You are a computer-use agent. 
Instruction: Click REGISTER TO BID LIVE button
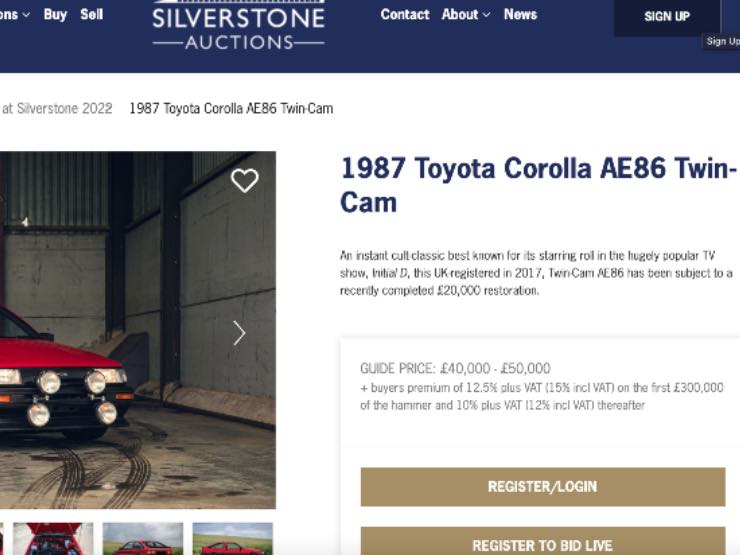(542, 545)
